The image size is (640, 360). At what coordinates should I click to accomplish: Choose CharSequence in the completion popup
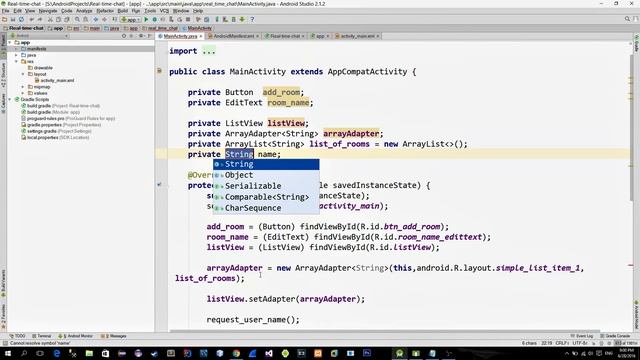(x=266, y=208)
